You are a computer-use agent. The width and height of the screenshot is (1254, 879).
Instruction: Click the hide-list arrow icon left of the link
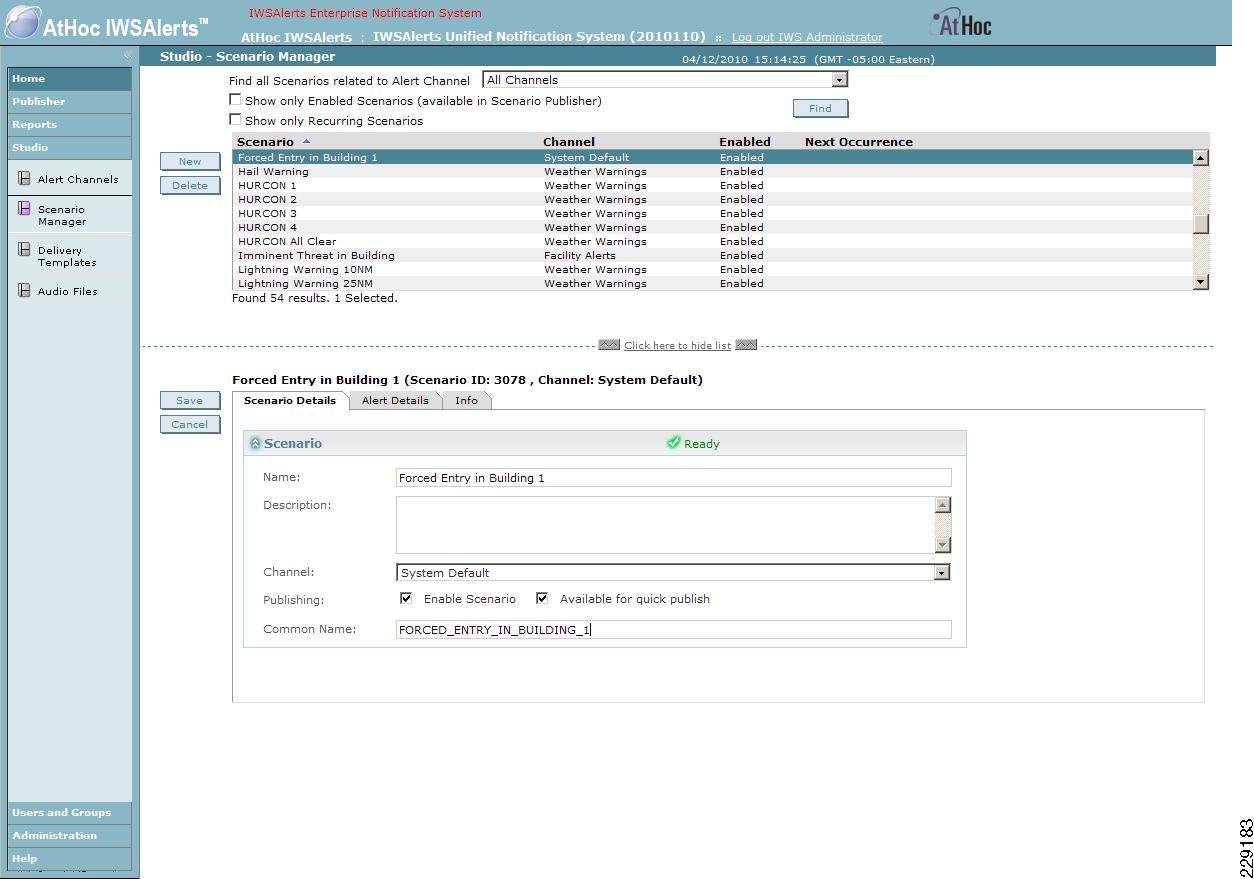point(609,345)
